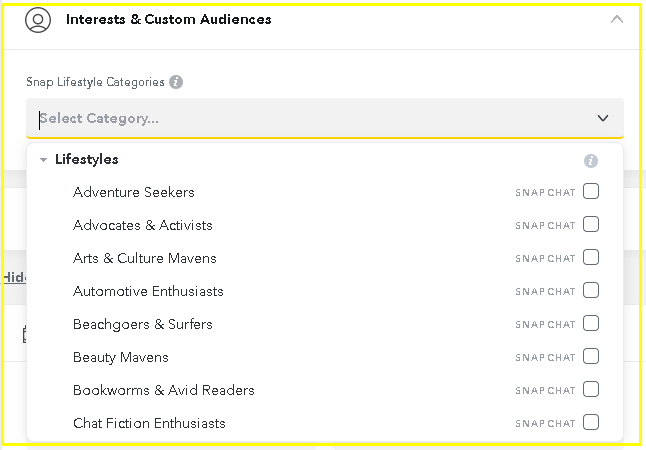This screenshot has height=450, width=646.
Task: Click the Interests & Custom Audiences header title
Action: click(169, 19)
